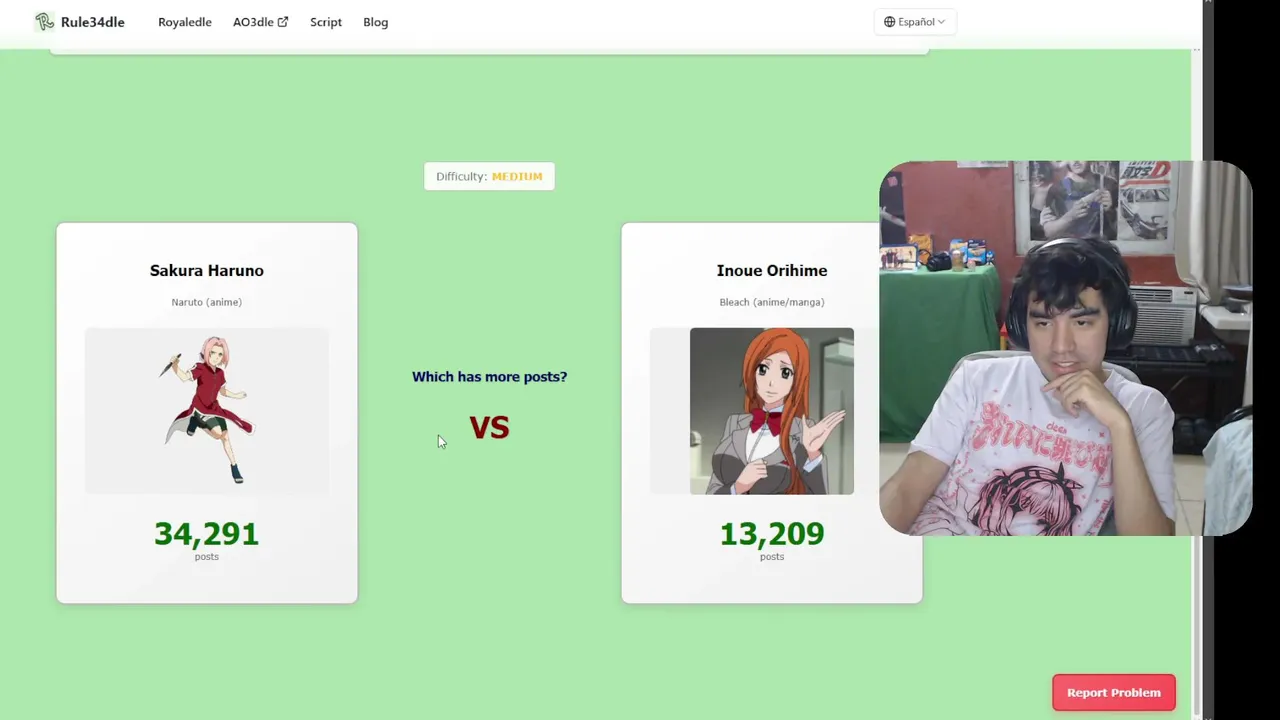Click the Bleach (anime/manga) subtitle

(772, 302)
